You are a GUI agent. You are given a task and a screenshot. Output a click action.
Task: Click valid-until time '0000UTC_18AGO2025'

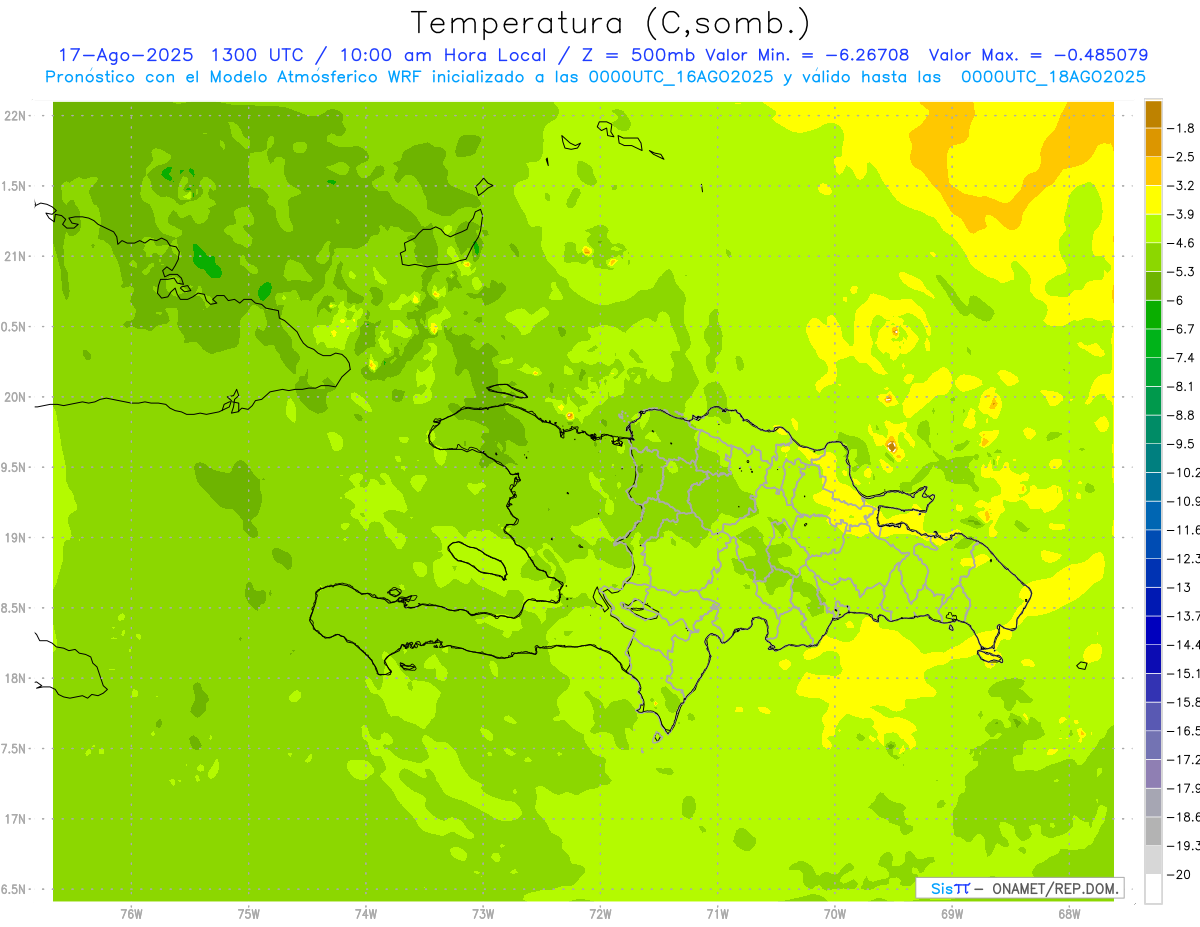[x=1052, y=77]
